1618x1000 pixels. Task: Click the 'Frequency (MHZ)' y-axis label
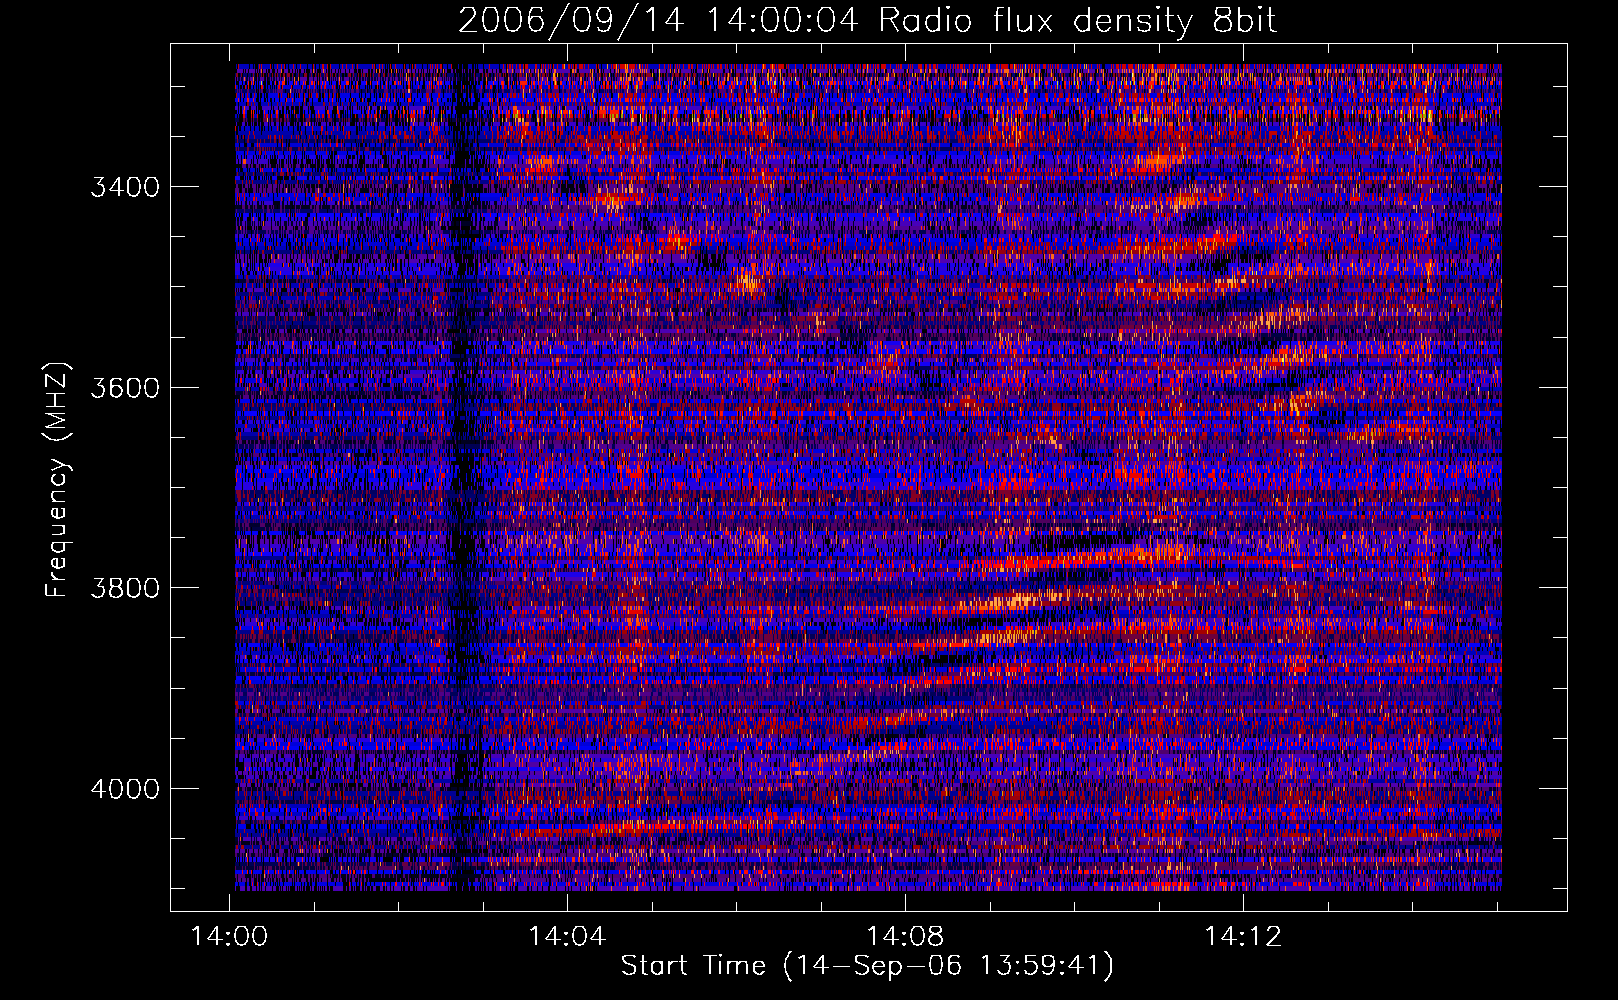[x=58, y=480]
